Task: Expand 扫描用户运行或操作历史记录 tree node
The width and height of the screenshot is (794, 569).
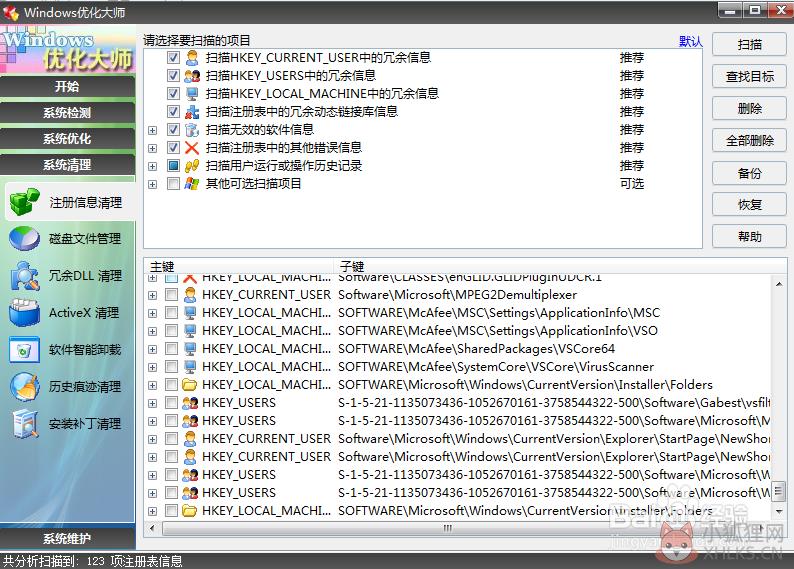Action: click(152, 167)
